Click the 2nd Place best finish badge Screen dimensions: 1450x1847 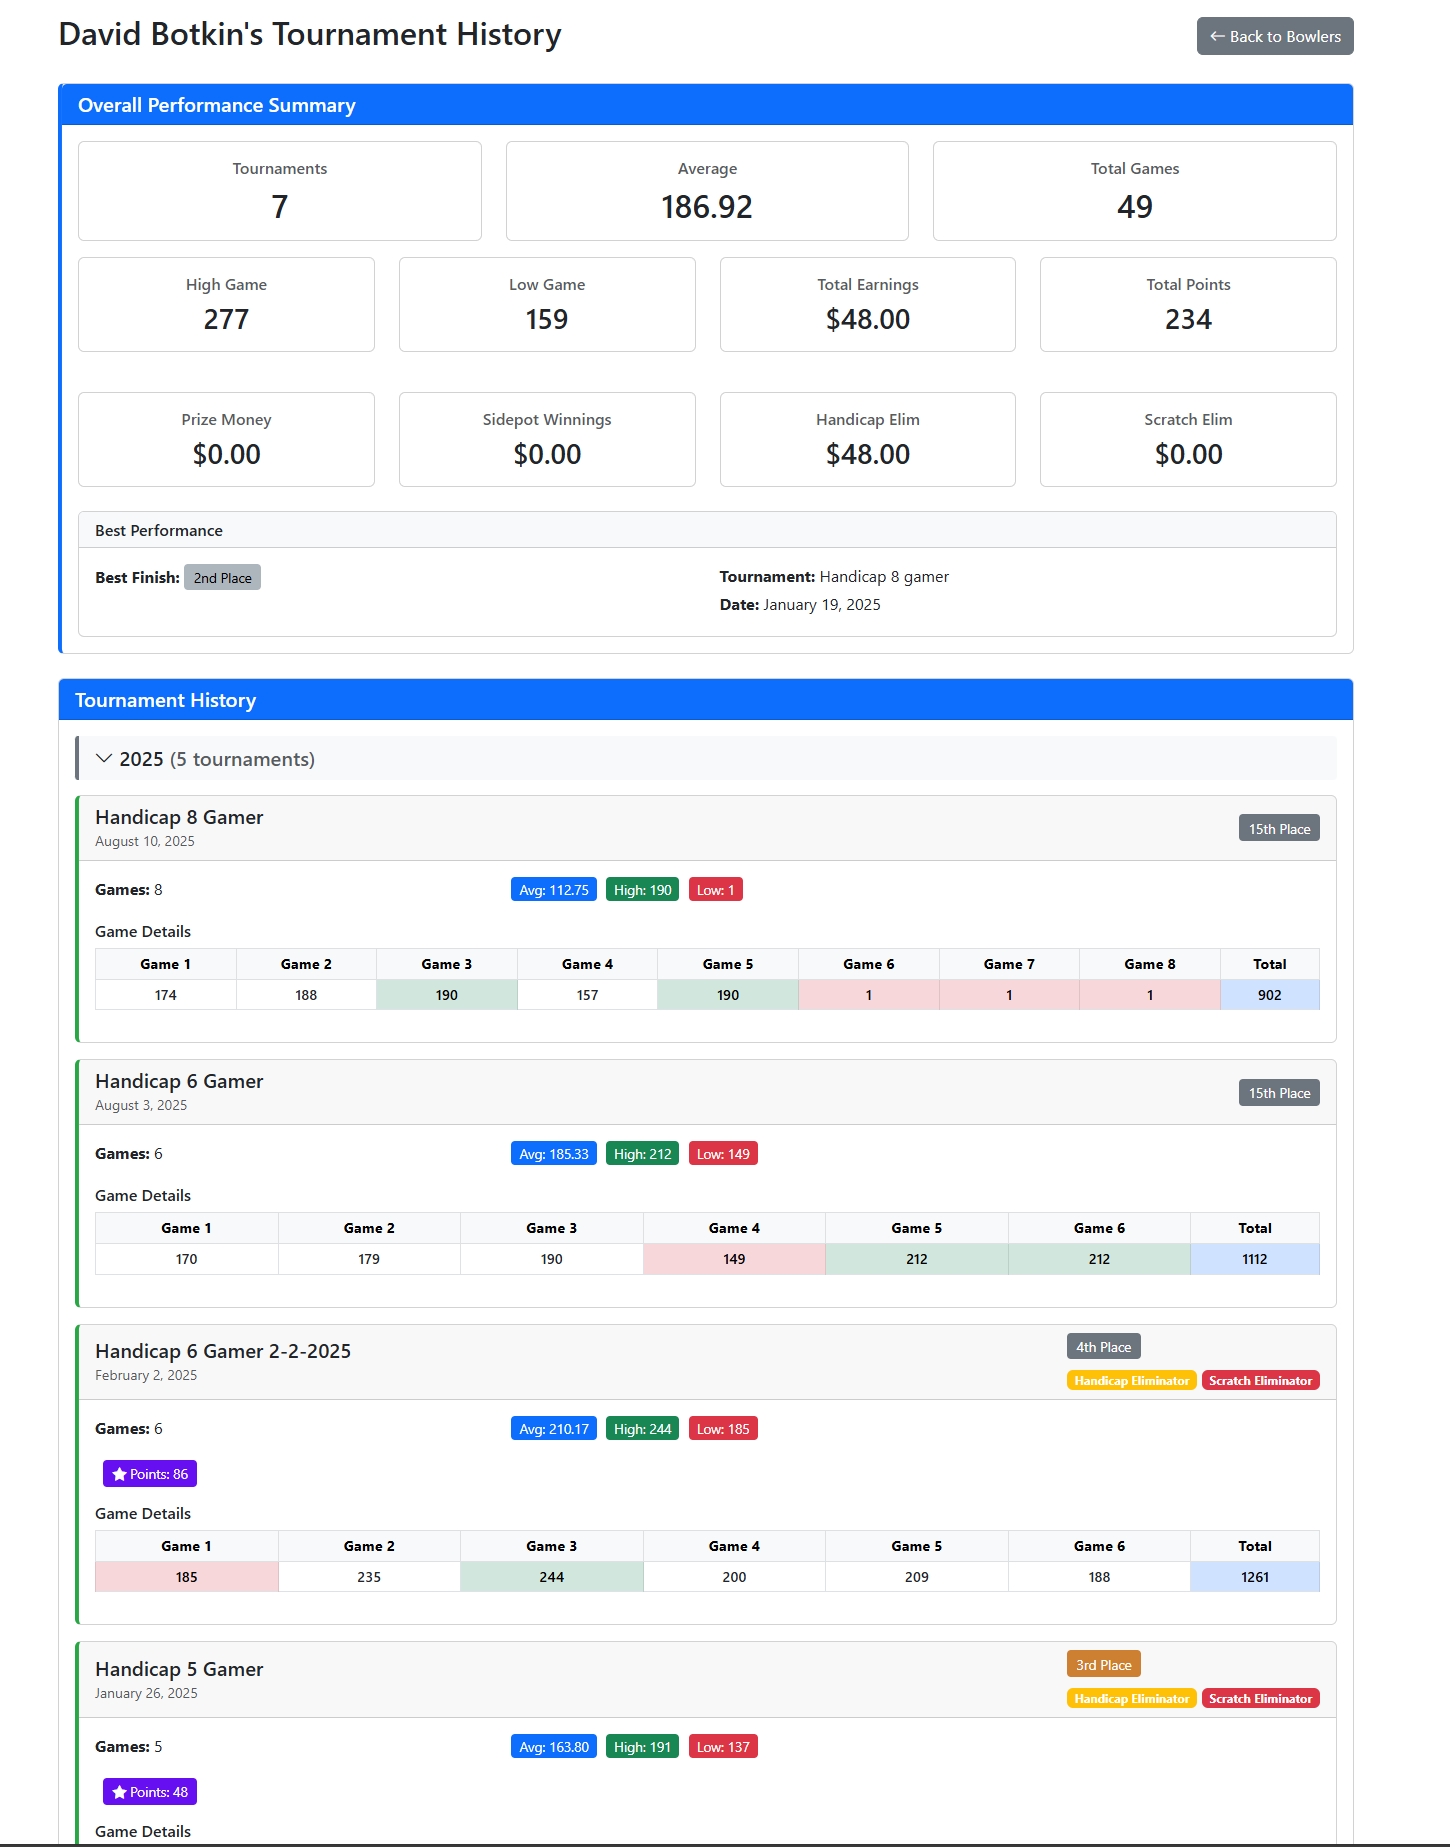(x=222, y=578)
